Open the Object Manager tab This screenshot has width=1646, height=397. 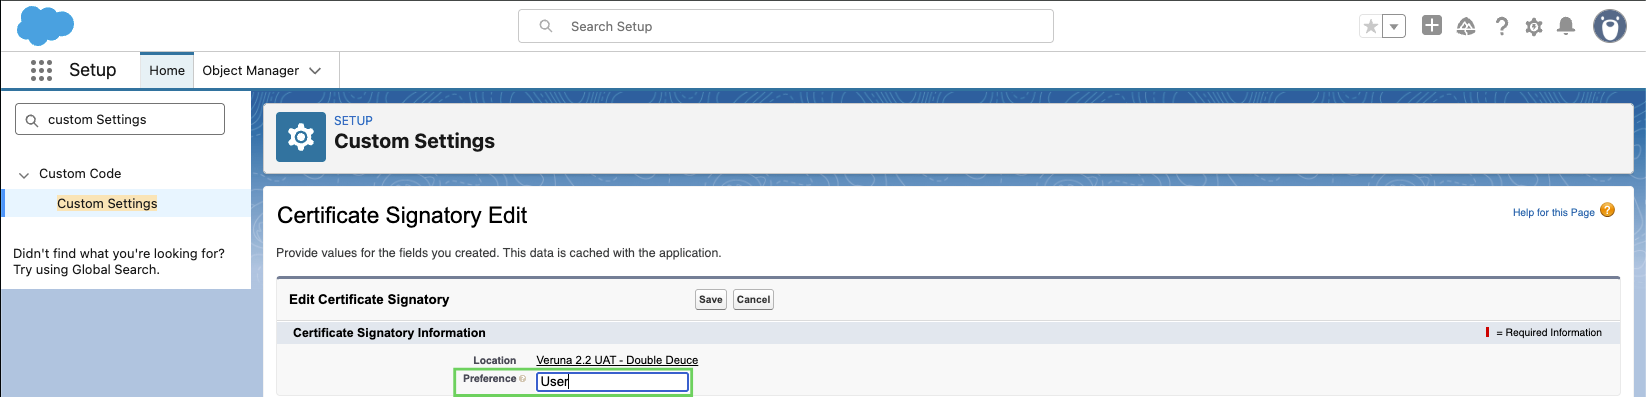[250, 70]
